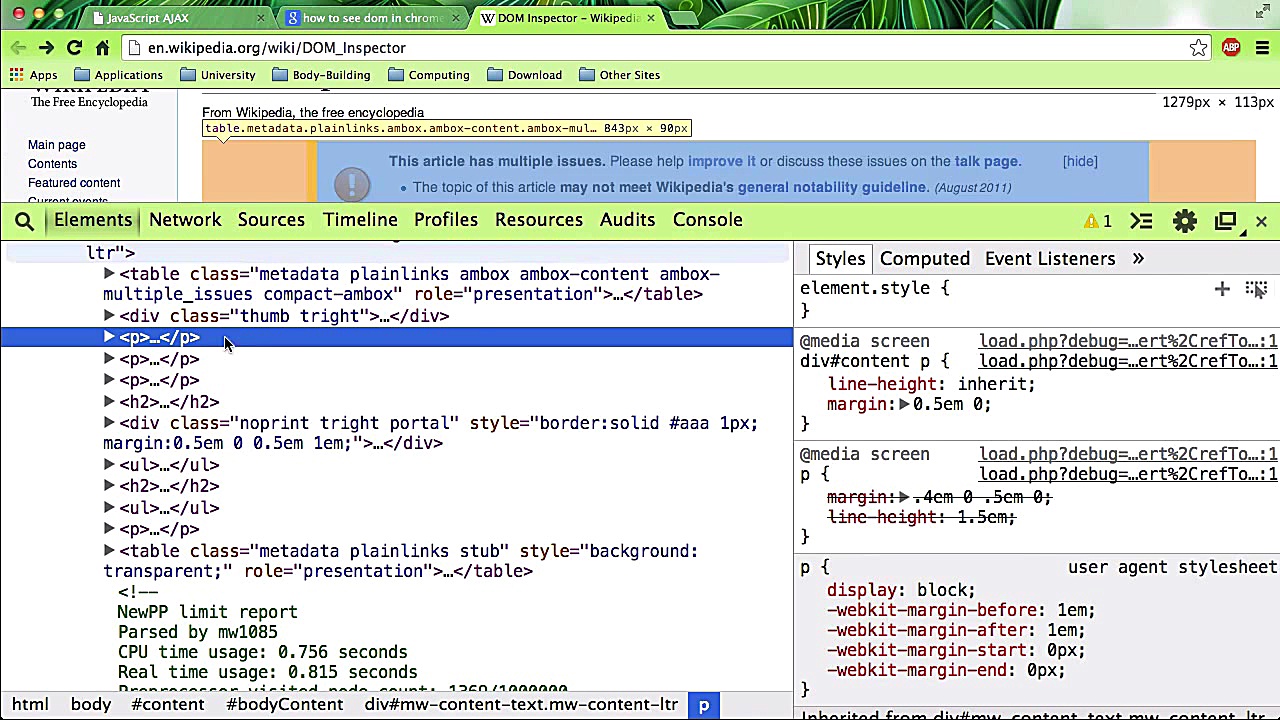The height and width of the screenshot is (720, 1280).
Task: Show more sidebar panes with chevron
Action: [x=1138, y=259]
